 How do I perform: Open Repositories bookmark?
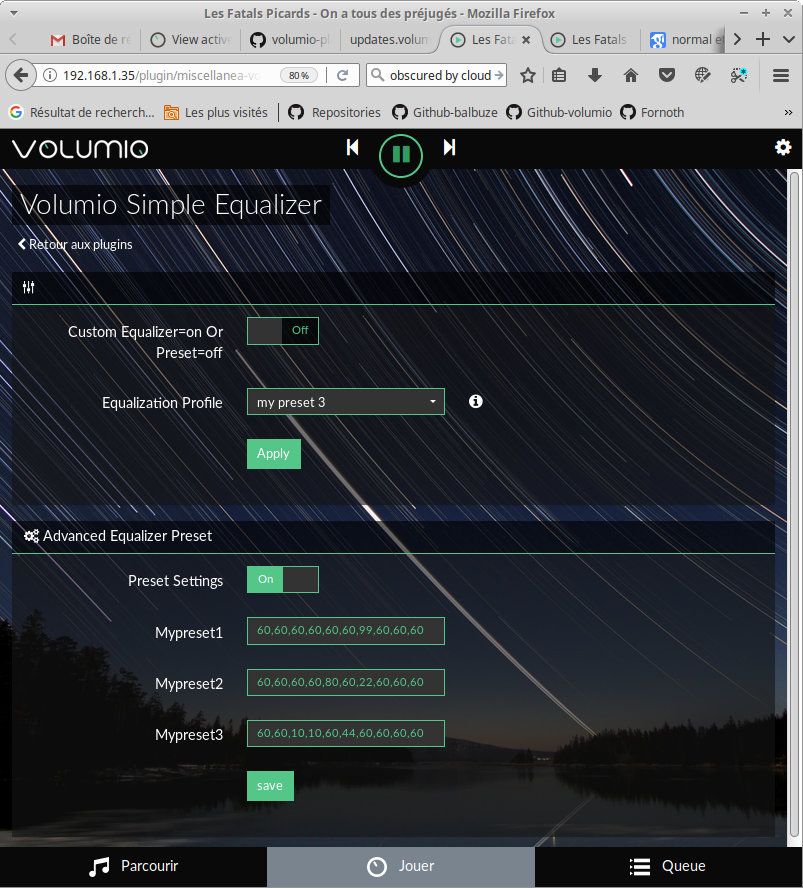click(334, 112)
